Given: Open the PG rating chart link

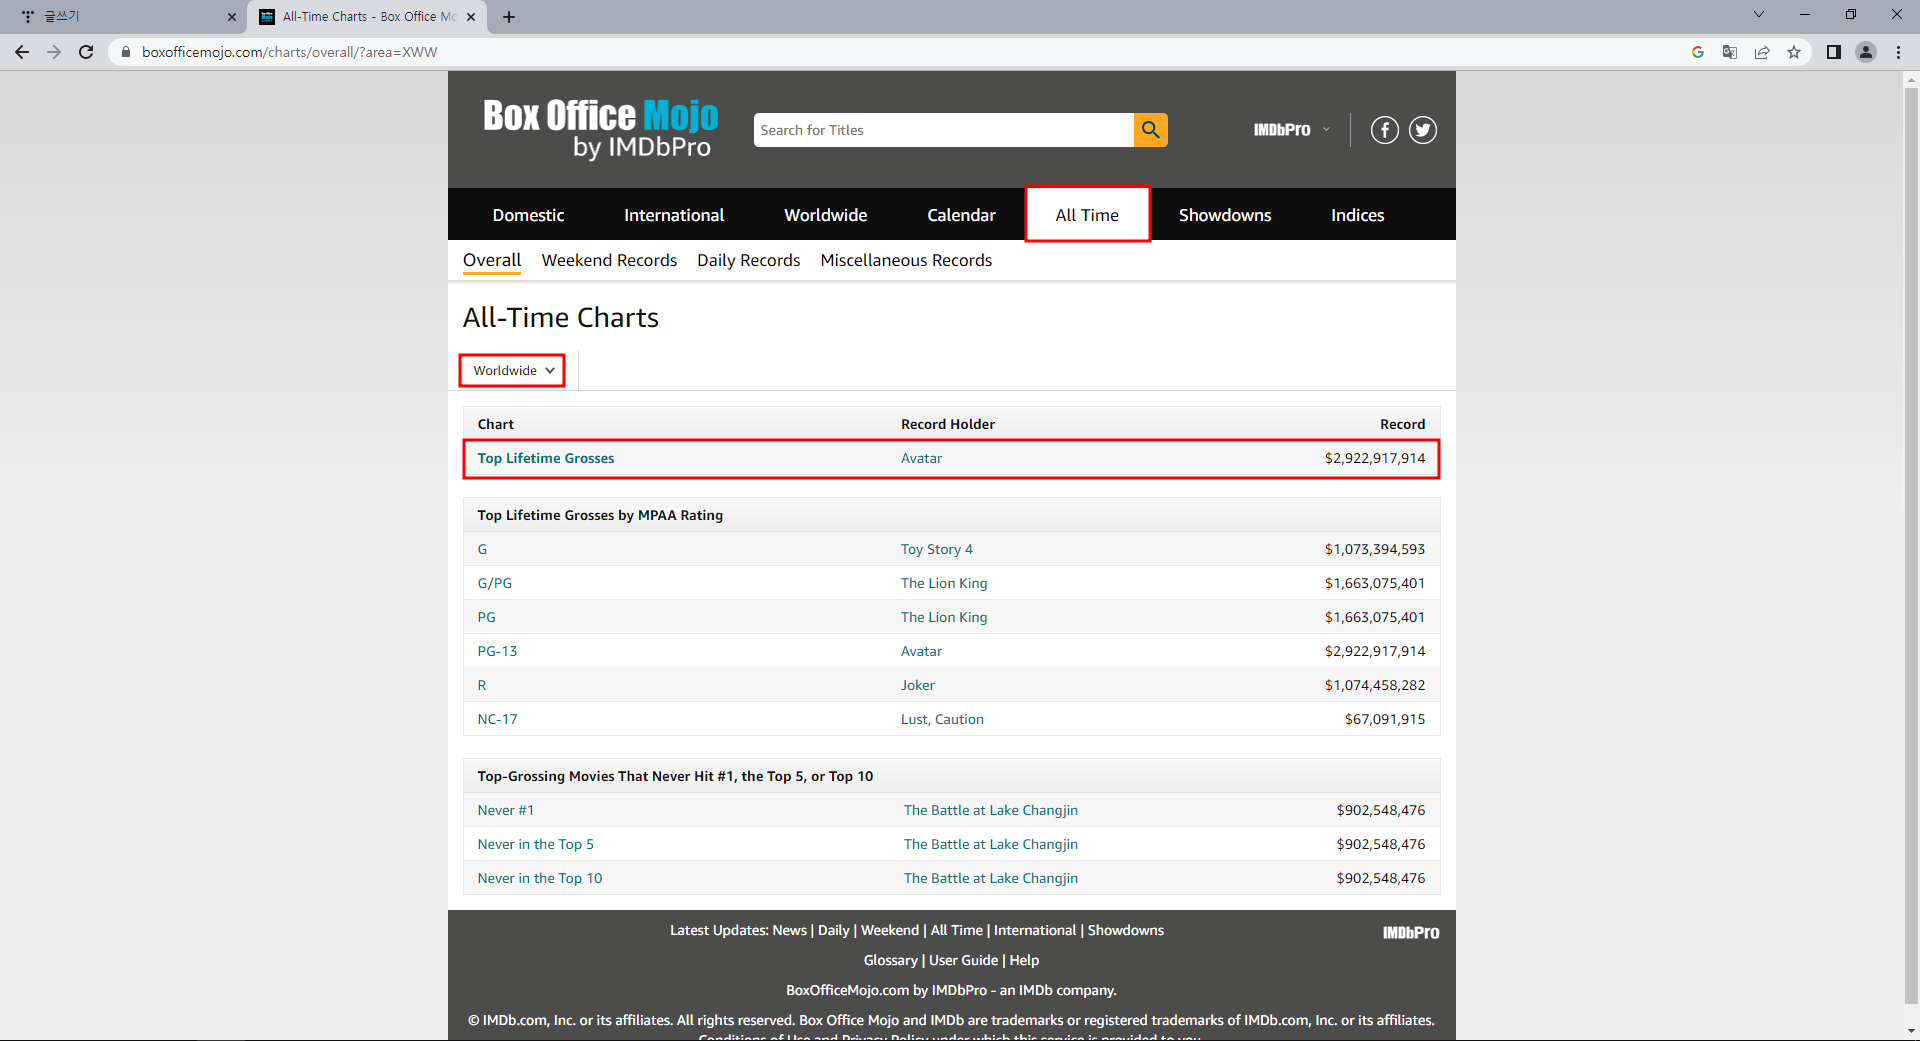Looking at the screenshot, I should pyautogui.click(x=486, y=617).
